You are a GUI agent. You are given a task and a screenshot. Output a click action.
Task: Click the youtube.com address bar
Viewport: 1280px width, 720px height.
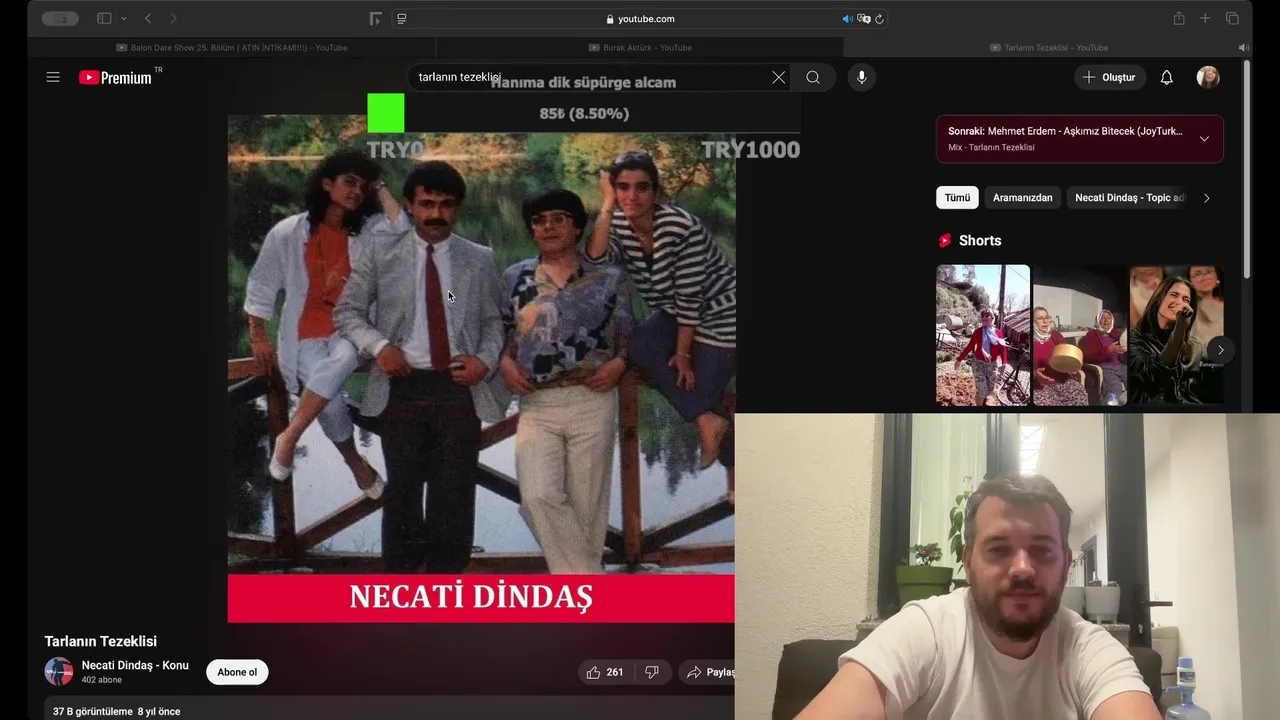pyautogui.click(x=640, y=18)
